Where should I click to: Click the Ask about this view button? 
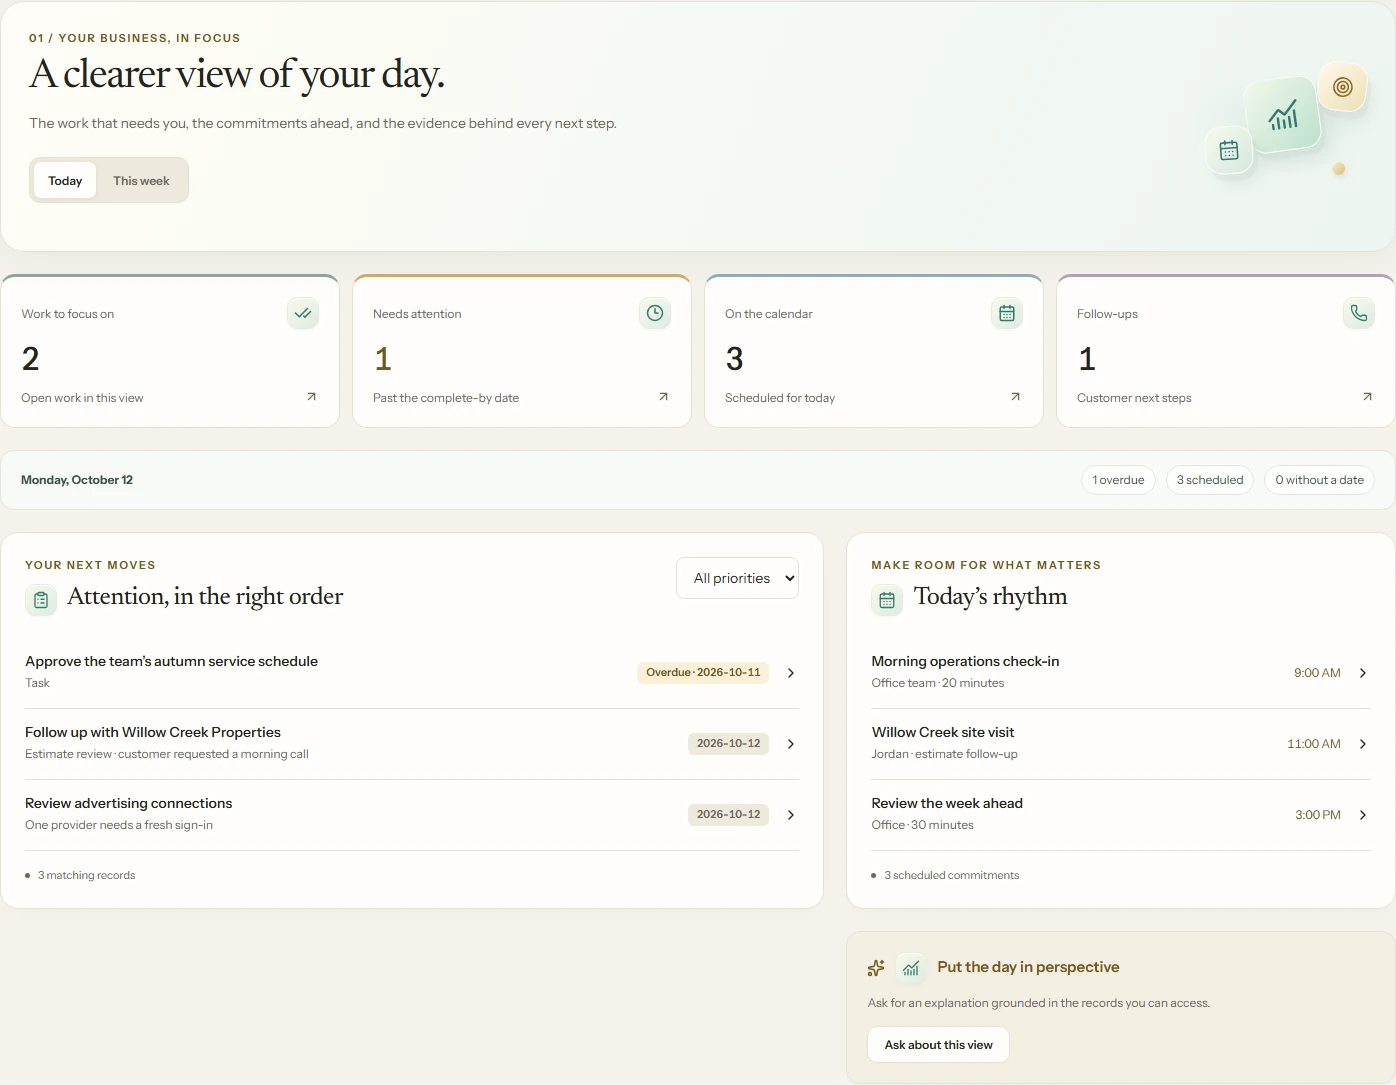[x=938, y=1045]
